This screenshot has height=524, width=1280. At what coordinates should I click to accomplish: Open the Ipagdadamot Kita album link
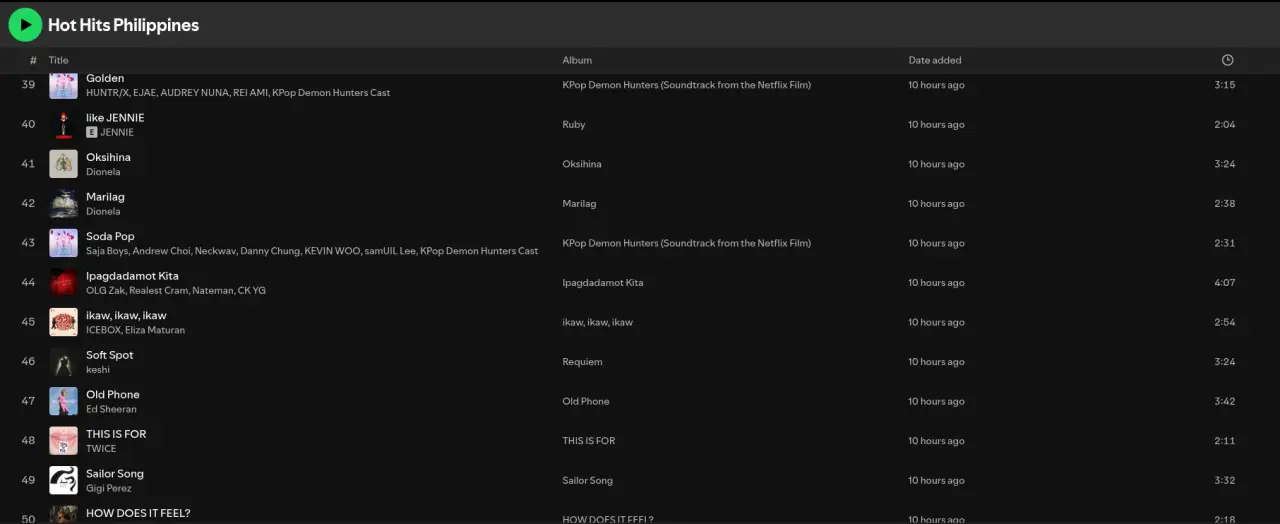(x=604, y=282)
